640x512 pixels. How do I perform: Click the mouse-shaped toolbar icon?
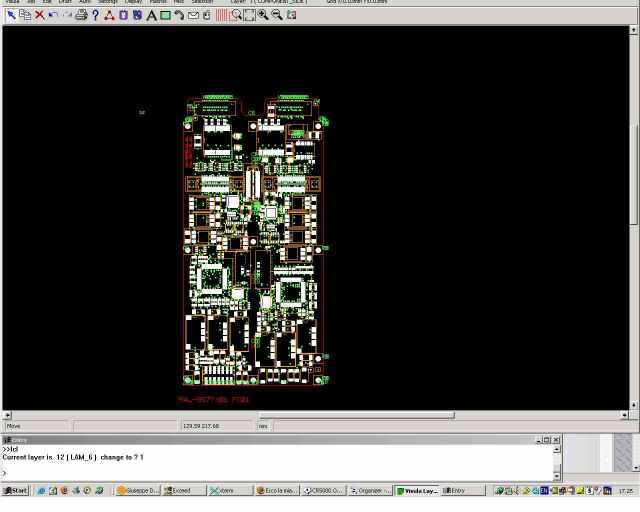207,15
